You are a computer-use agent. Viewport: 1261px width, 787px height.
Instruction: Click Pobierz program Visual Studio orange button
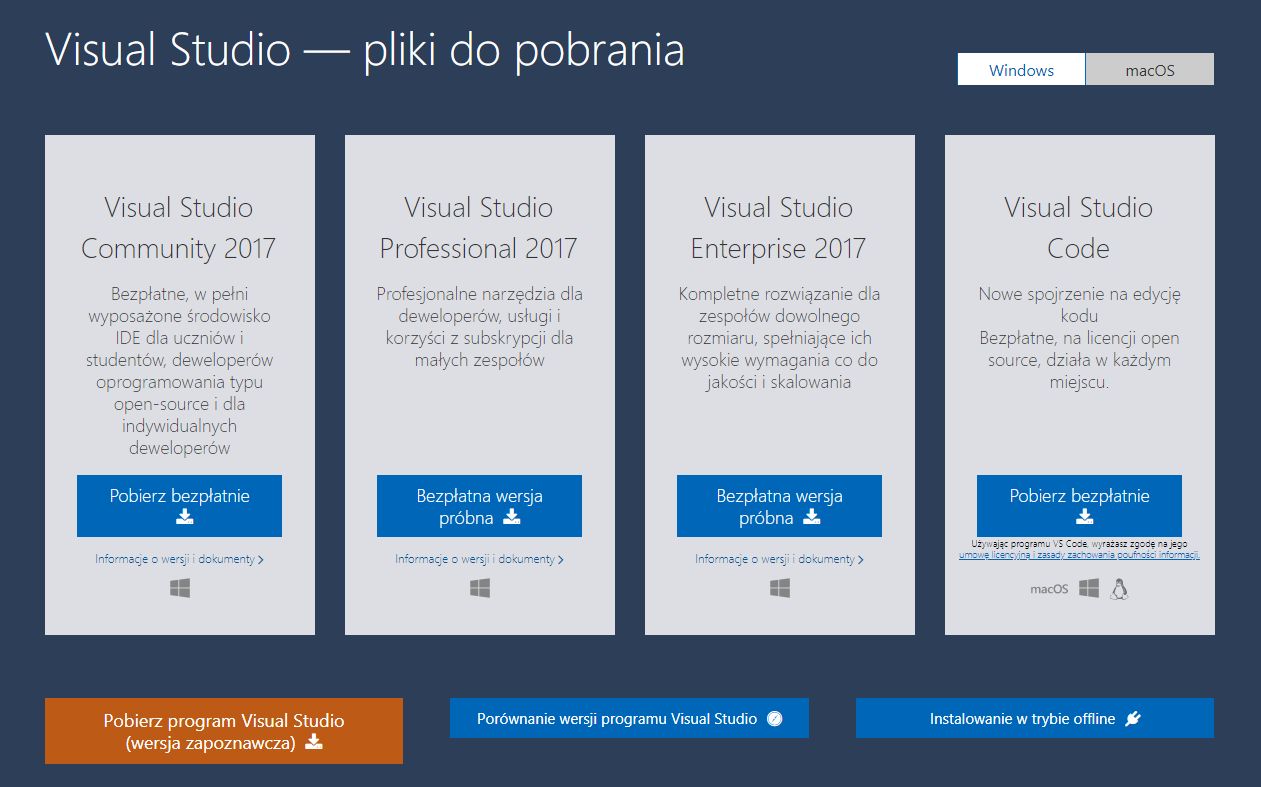click(x=224, y=731)
